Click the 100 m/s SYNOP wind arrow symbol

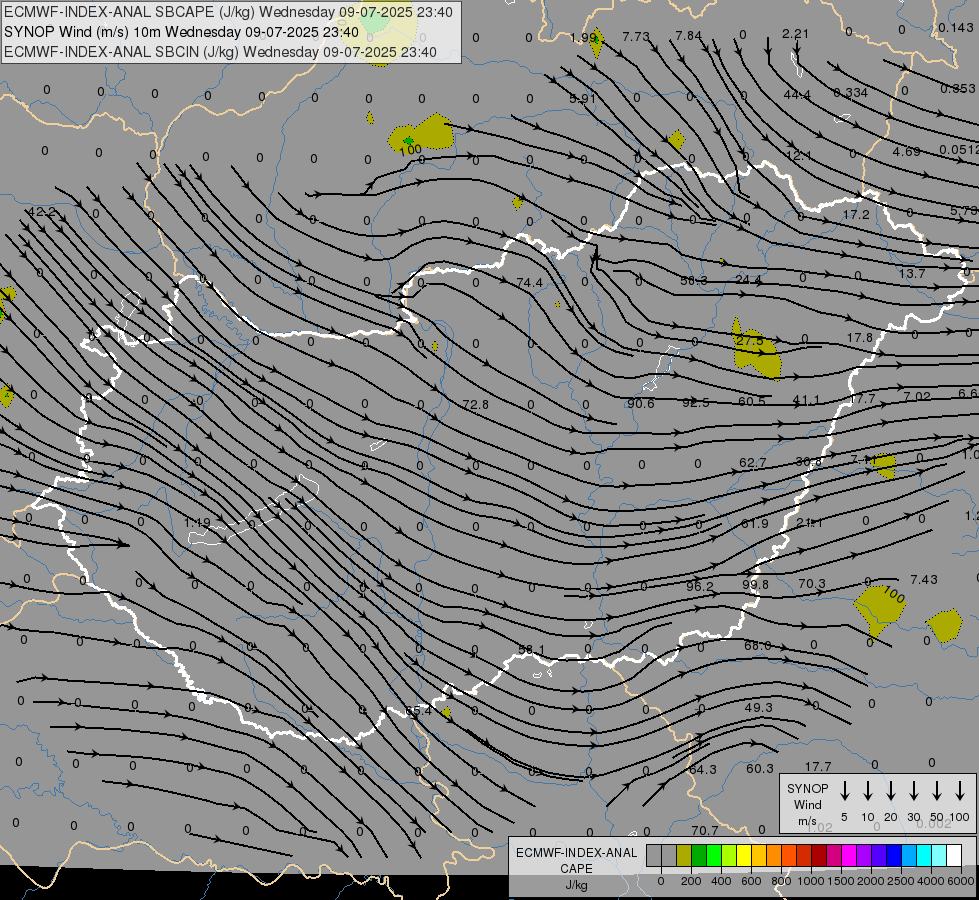tap(960, 790)
